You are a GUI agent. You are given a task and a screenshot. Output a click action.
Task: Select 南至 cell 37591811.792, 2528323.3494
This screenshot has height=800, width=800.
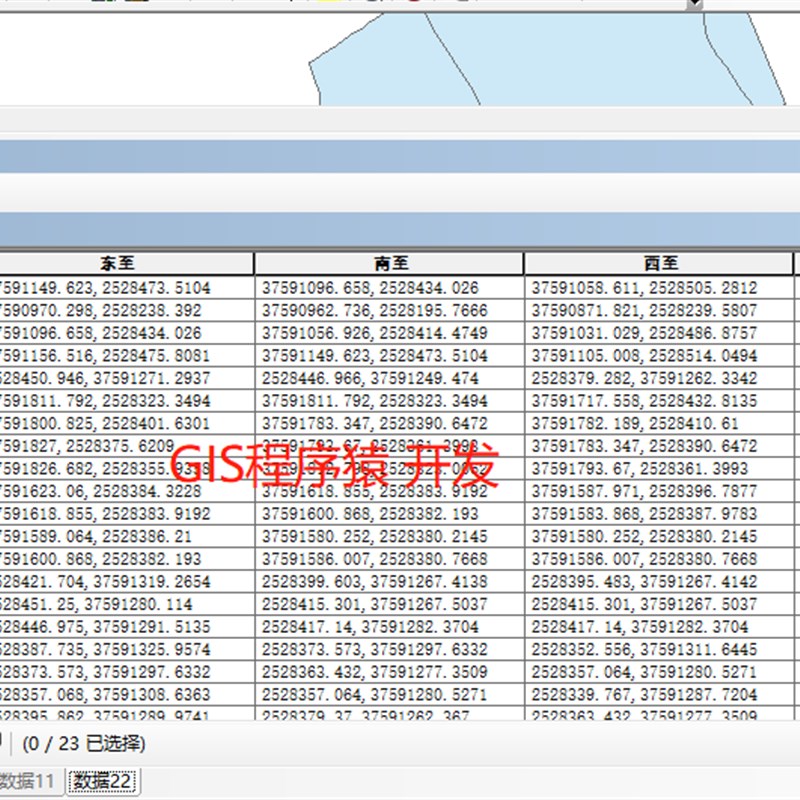coord(390,401)
